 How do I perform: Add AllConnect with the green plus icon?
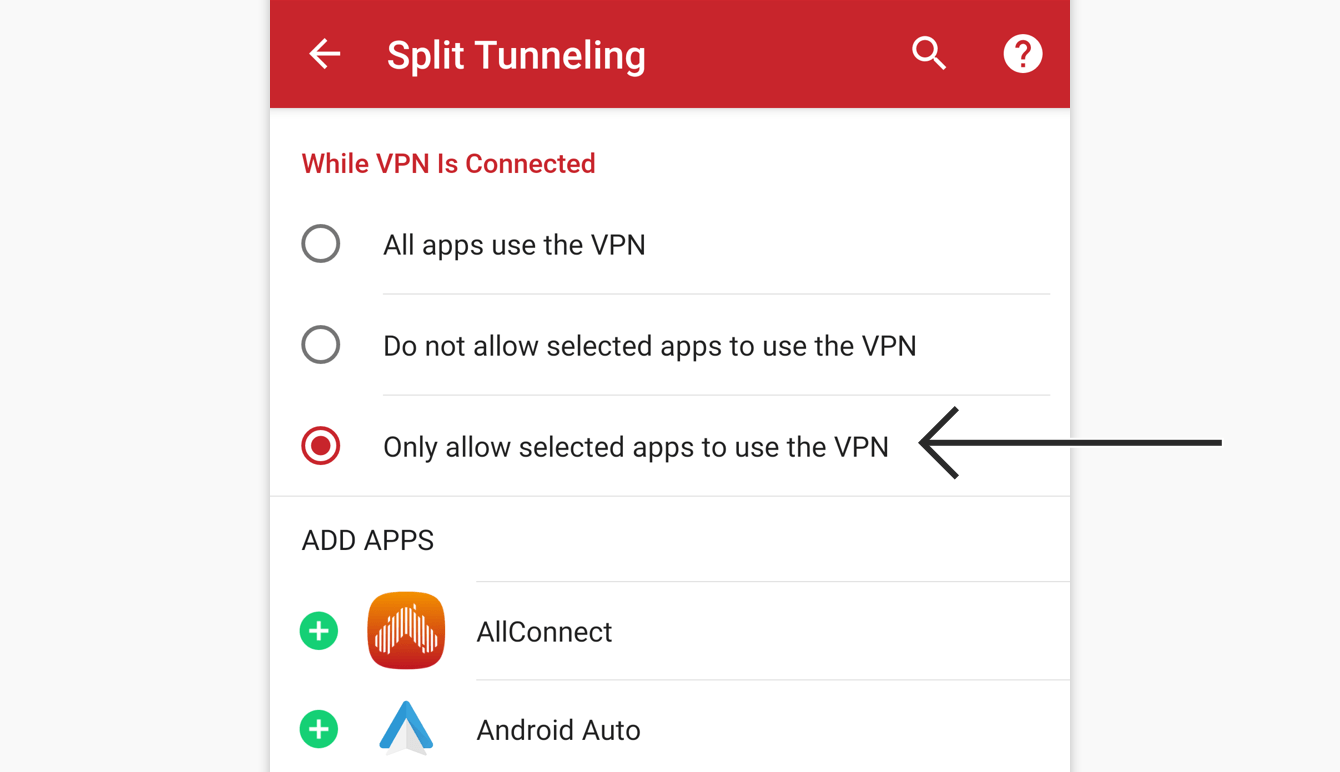click(x=319, y=631)
